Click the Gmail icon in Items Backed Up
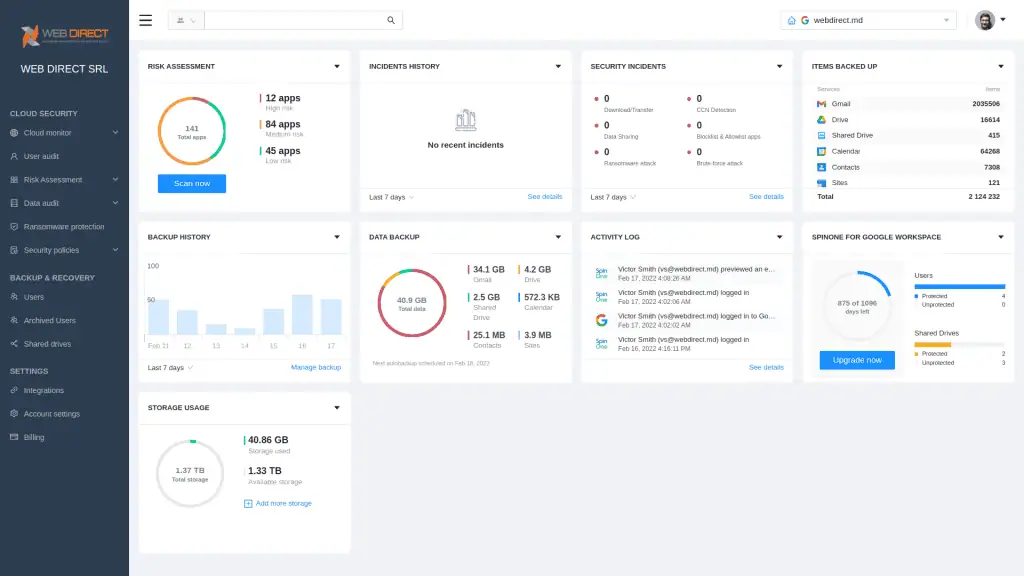The image size is (1024, 576). (x=821, y=104)
